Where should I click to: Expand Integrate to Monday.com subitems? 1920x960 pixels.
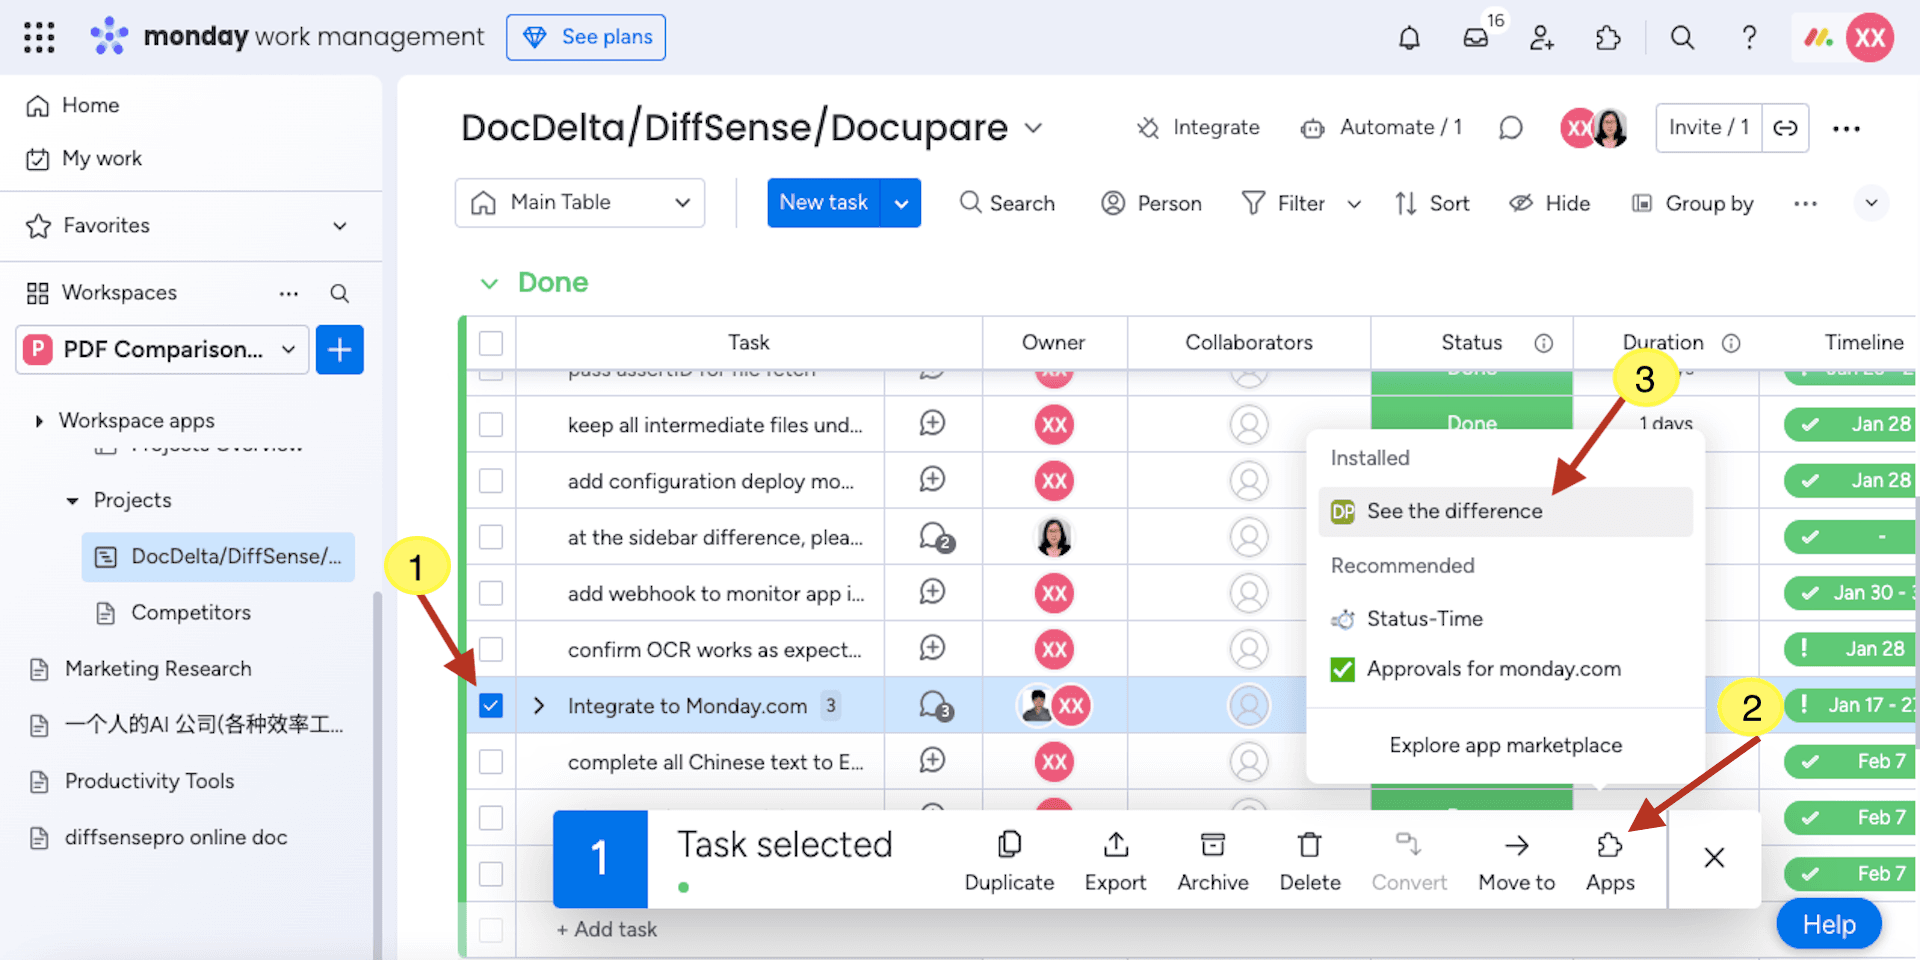coord(539,706)
